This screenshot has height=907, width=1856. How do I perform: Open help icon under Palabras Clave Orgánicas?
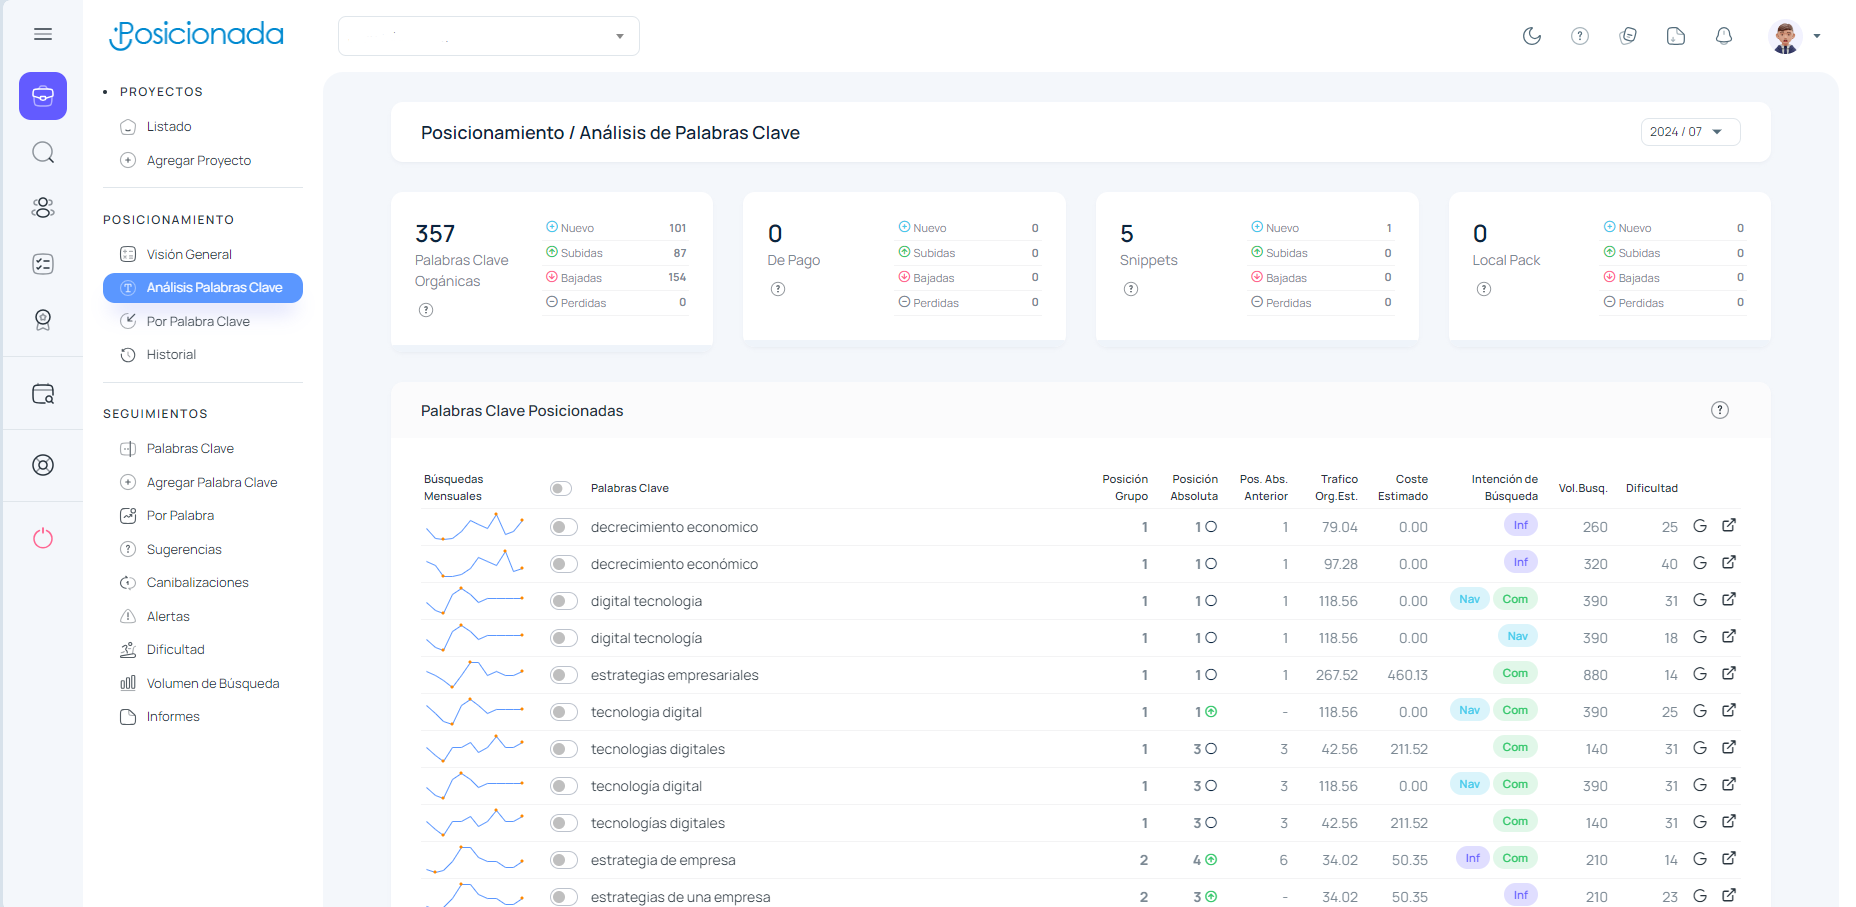426,310
